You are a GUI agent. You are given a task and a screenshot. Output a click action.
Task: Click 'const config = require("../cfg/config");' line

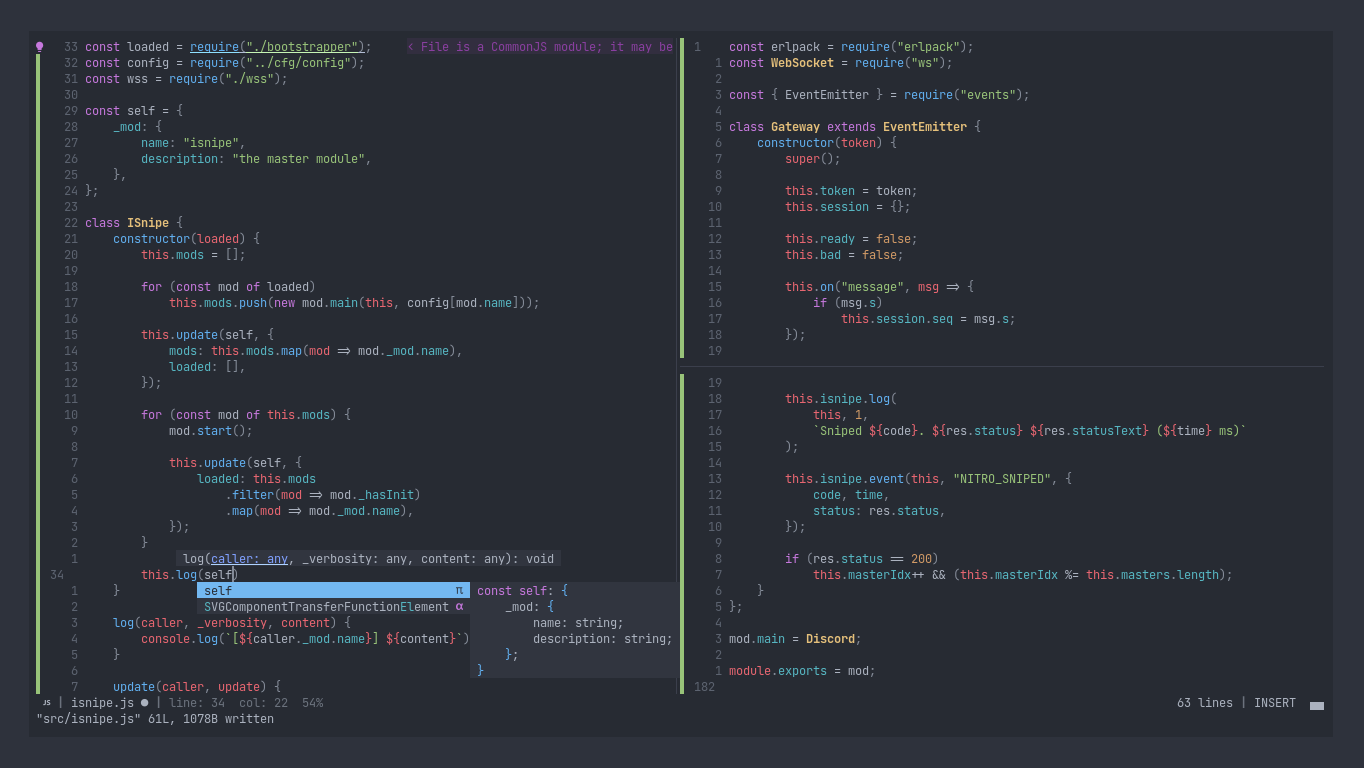[x=225, y=62]
